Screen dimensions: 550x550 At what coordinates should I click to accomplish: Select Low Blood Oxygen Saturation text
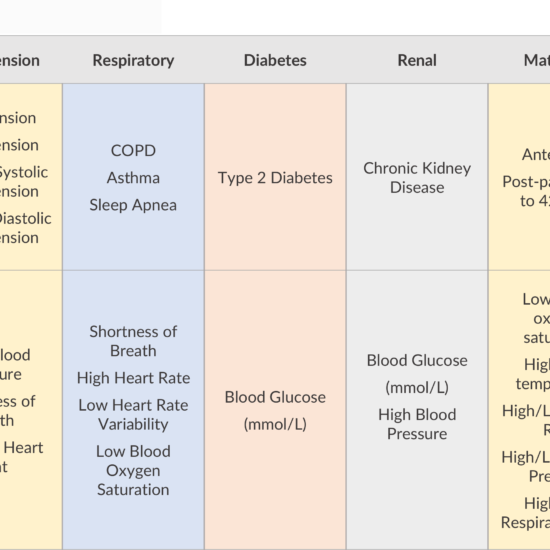click(x=133, y=470)
